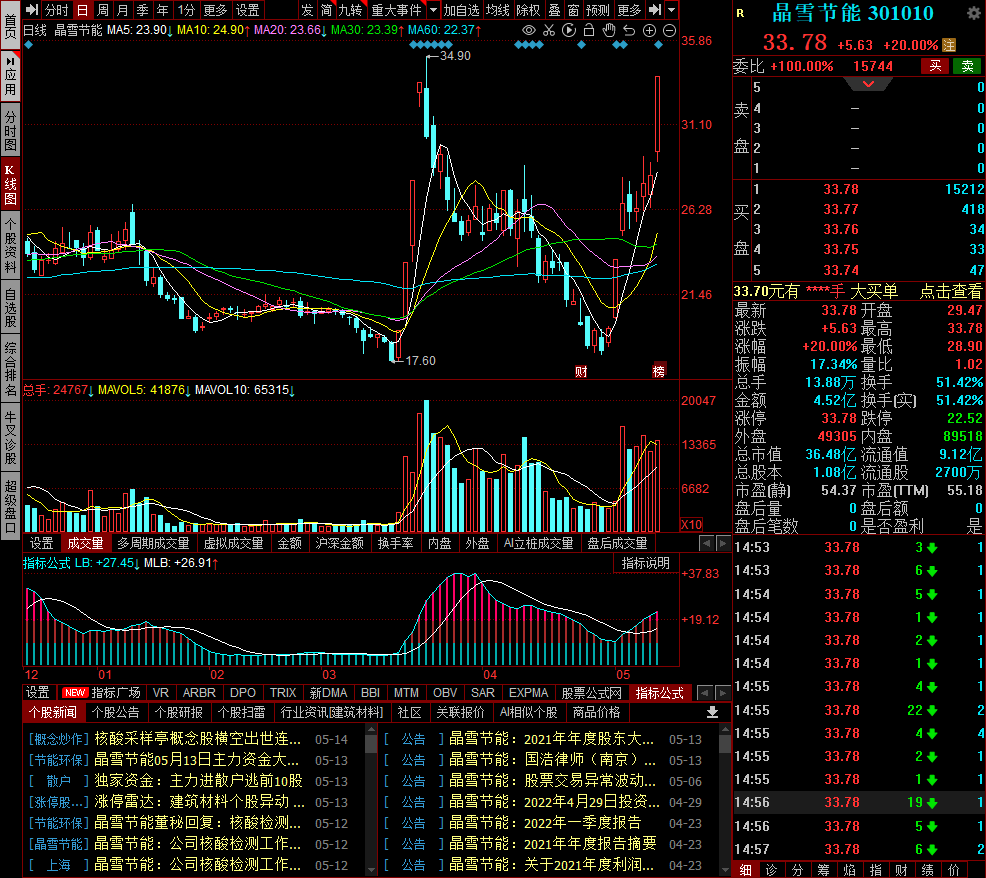Click the 榜 marker on the K-line chart

(x=658, y=371)
